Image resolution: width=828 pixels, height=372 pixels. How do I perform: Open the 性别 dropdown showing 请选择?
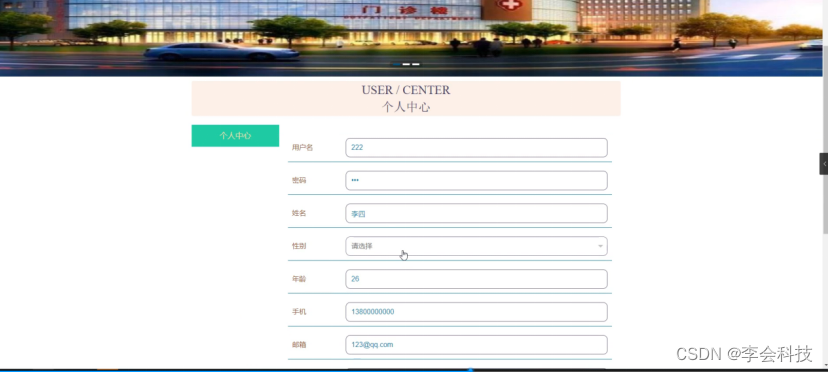tap(476, 246)
